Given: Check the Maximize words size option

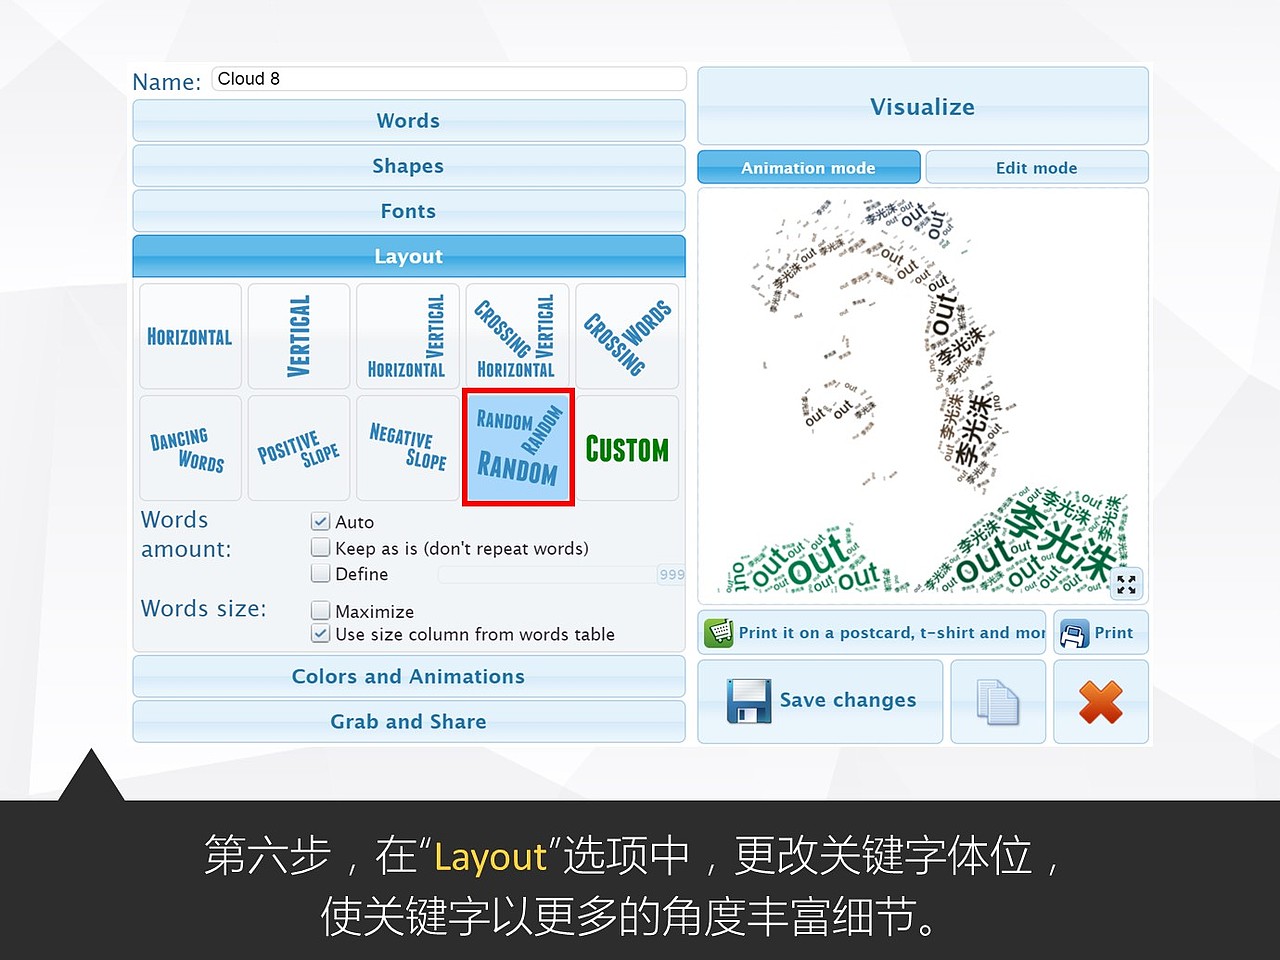Looking at the screenshot, I should (x=321, y=610).
